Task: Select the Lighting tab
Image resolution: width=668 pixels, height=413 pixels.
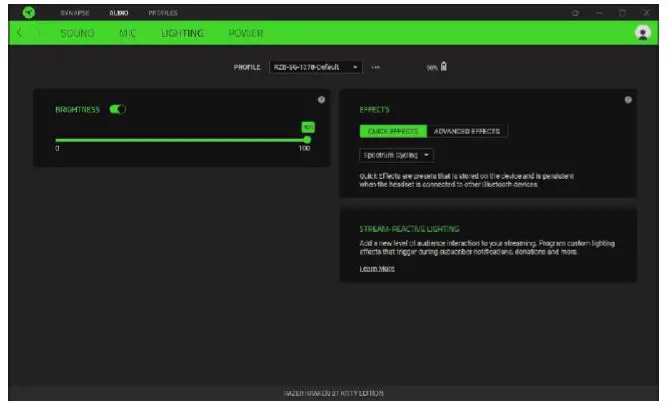Action: (x=182, y=33)
